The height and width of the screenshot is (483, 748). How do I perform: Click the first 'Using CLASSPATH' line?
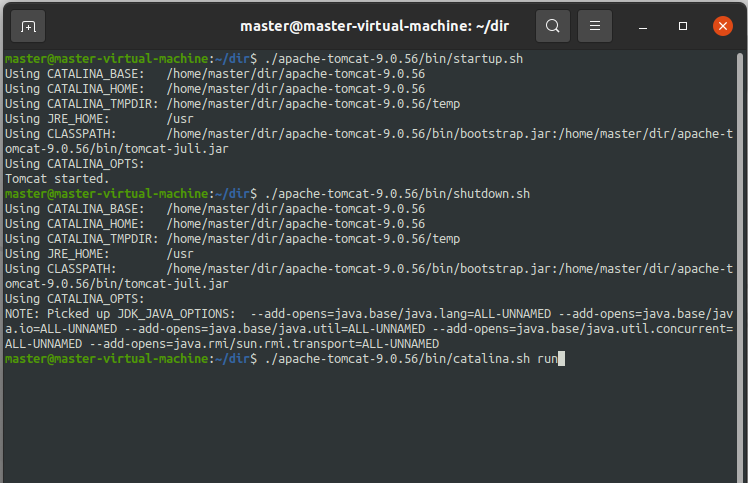point(369,134)
